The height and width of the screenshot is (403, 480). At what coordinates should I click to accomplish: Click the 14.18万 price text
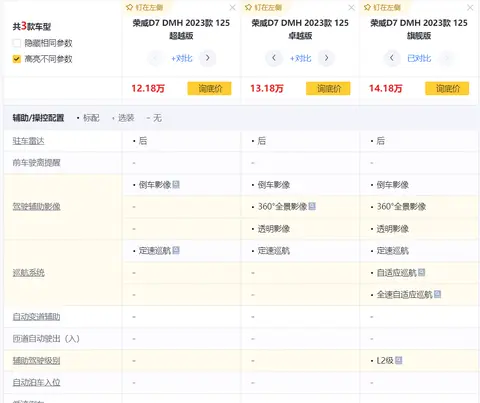pos(386,88)
